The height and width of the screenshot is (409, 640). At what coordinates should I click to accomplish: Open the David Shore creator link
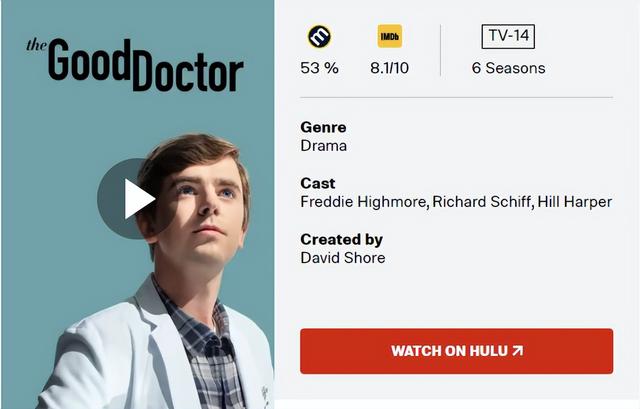tap(343, 258)
